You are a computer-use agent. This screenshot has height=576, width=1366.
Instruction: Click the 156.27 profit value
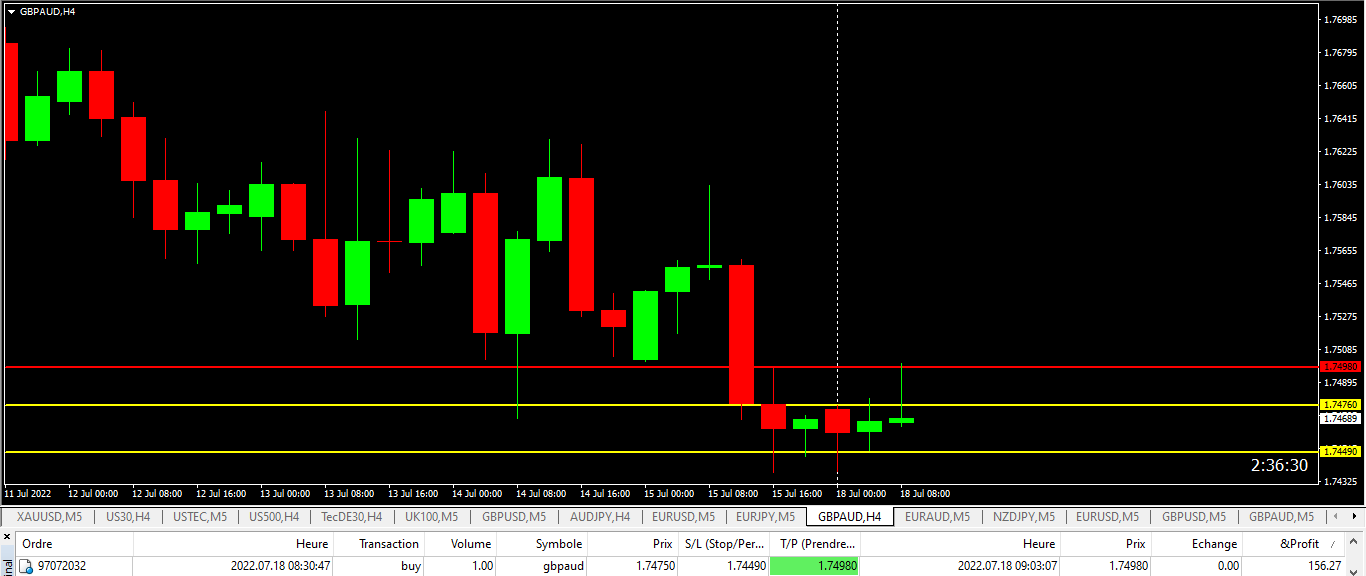click(x=1324, y=566)
